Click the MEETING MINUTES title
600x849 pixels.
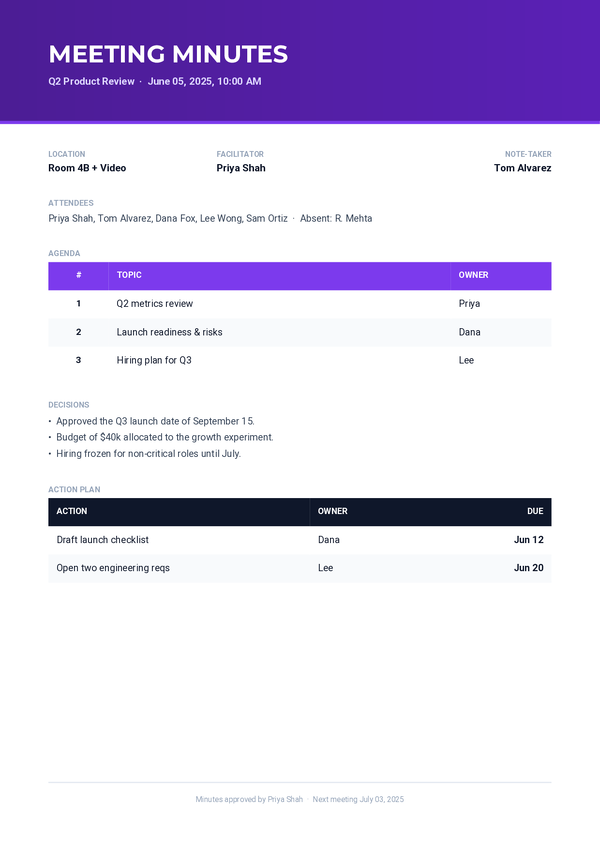[168, 54]
